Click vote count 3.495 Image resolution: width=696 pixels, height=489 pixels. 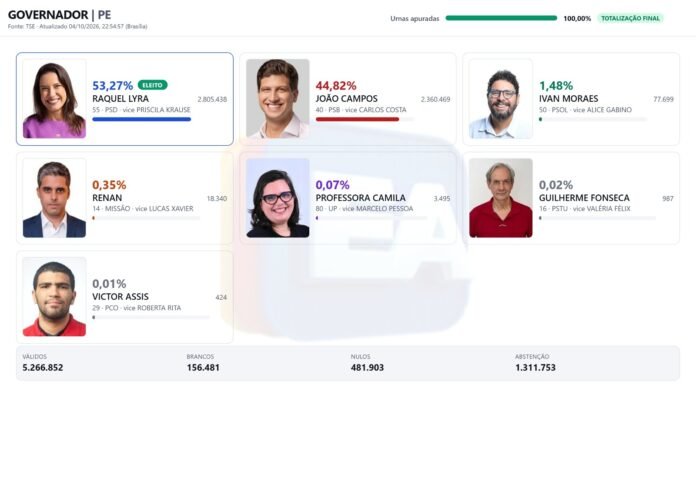coord(442,198)
